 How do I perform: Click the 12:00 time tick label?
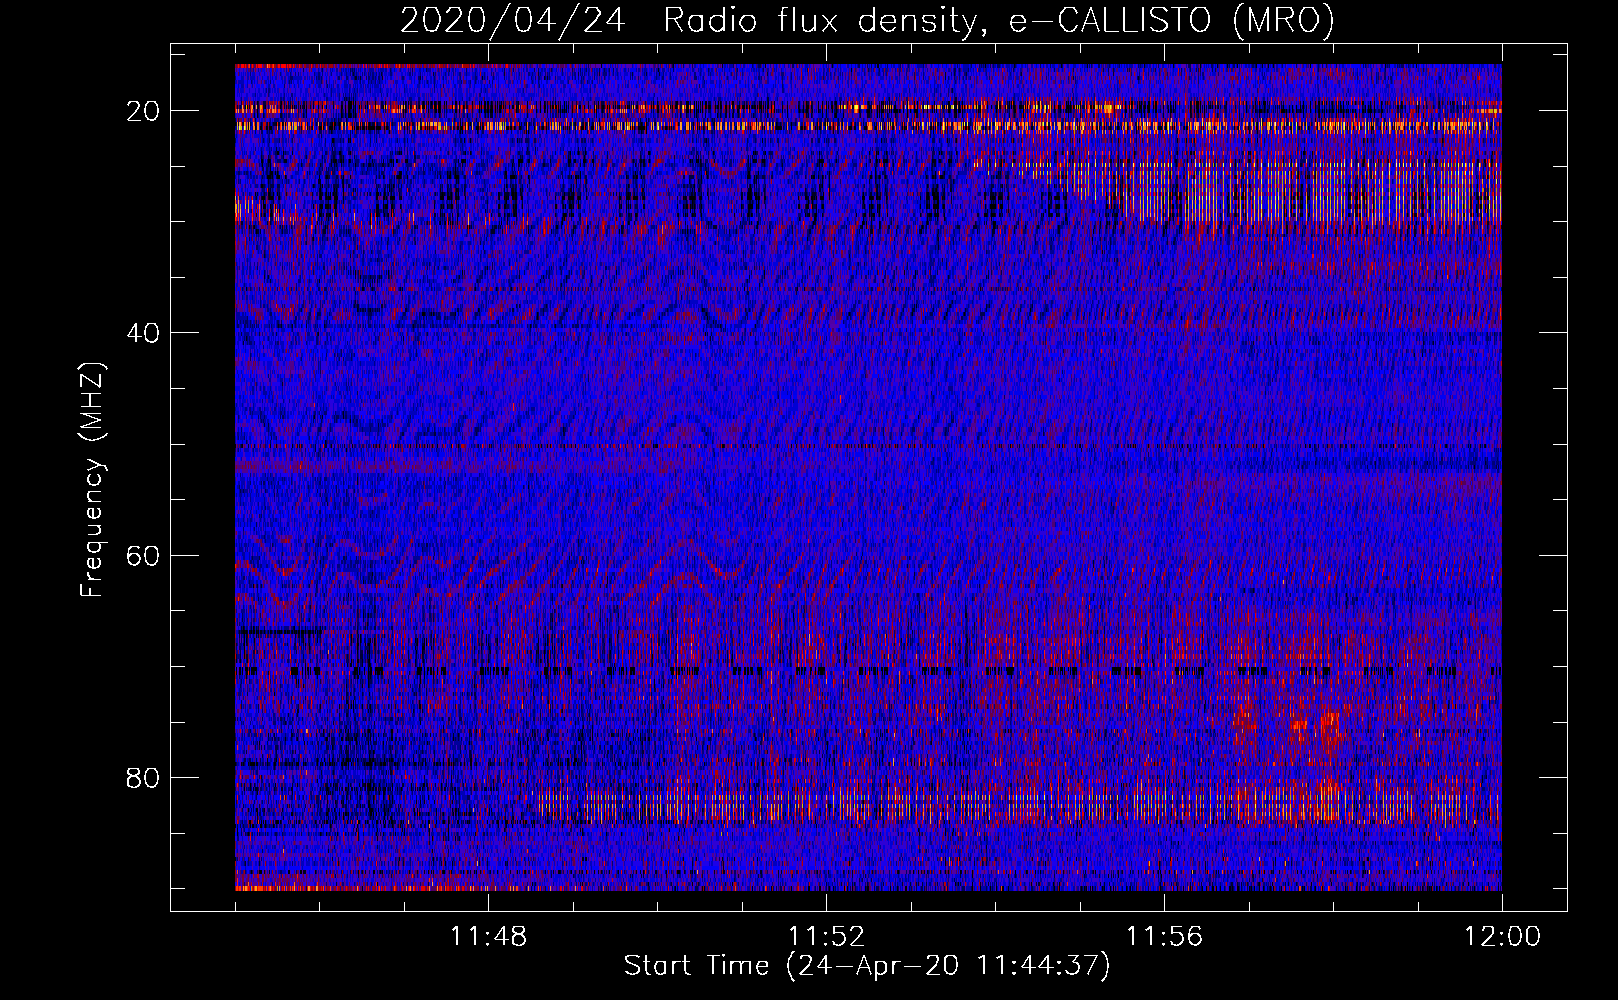(x=1502, y=937)
